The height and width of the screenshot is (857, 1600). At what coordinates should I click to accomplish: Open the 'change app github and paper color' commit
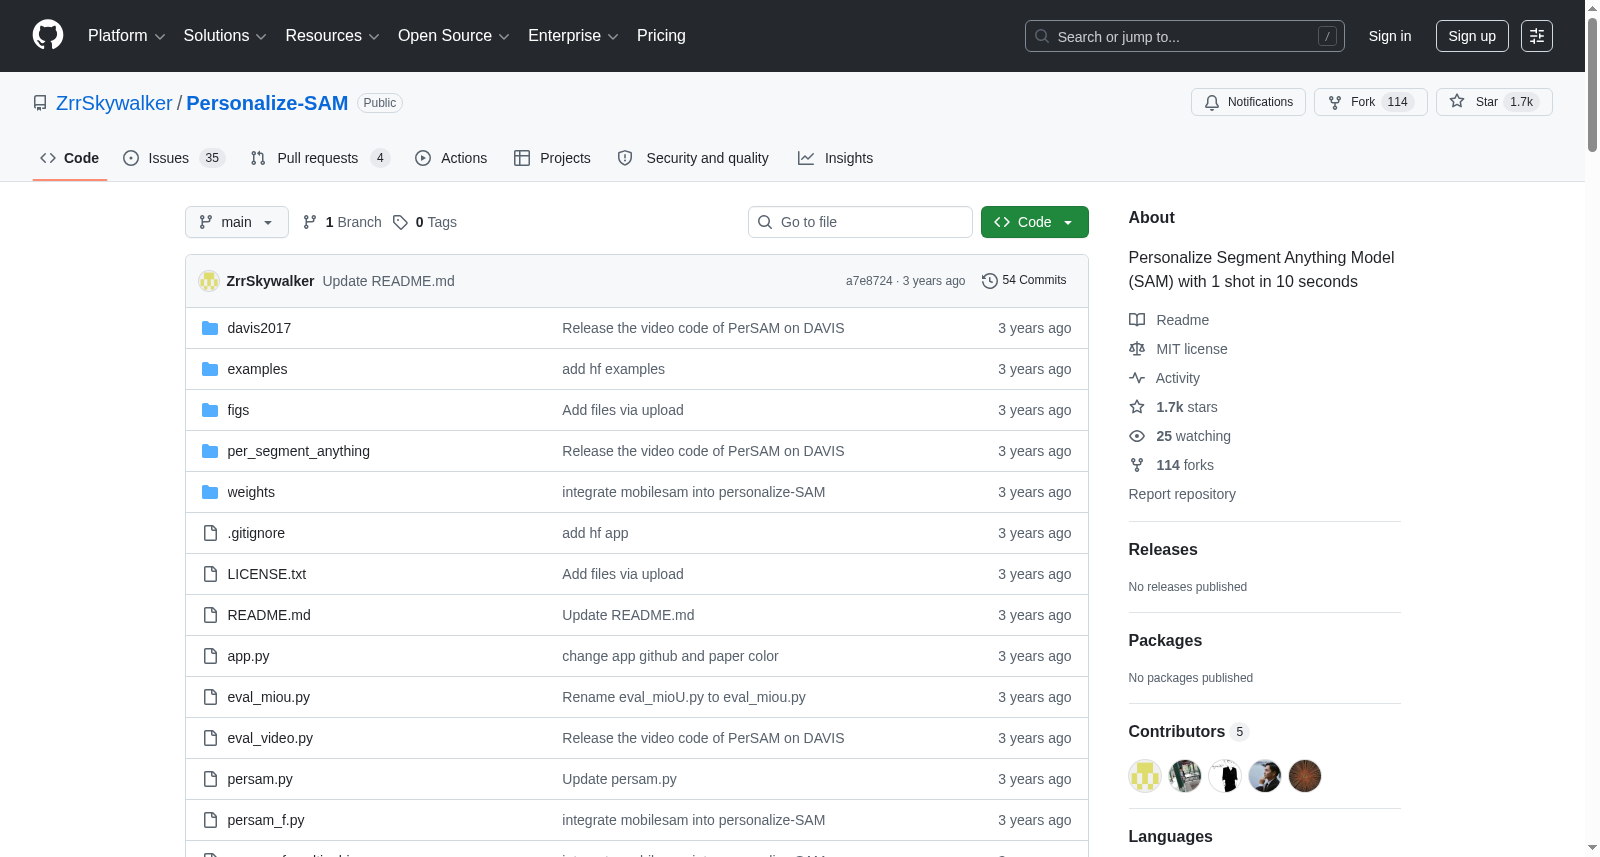tap(670, 656)
